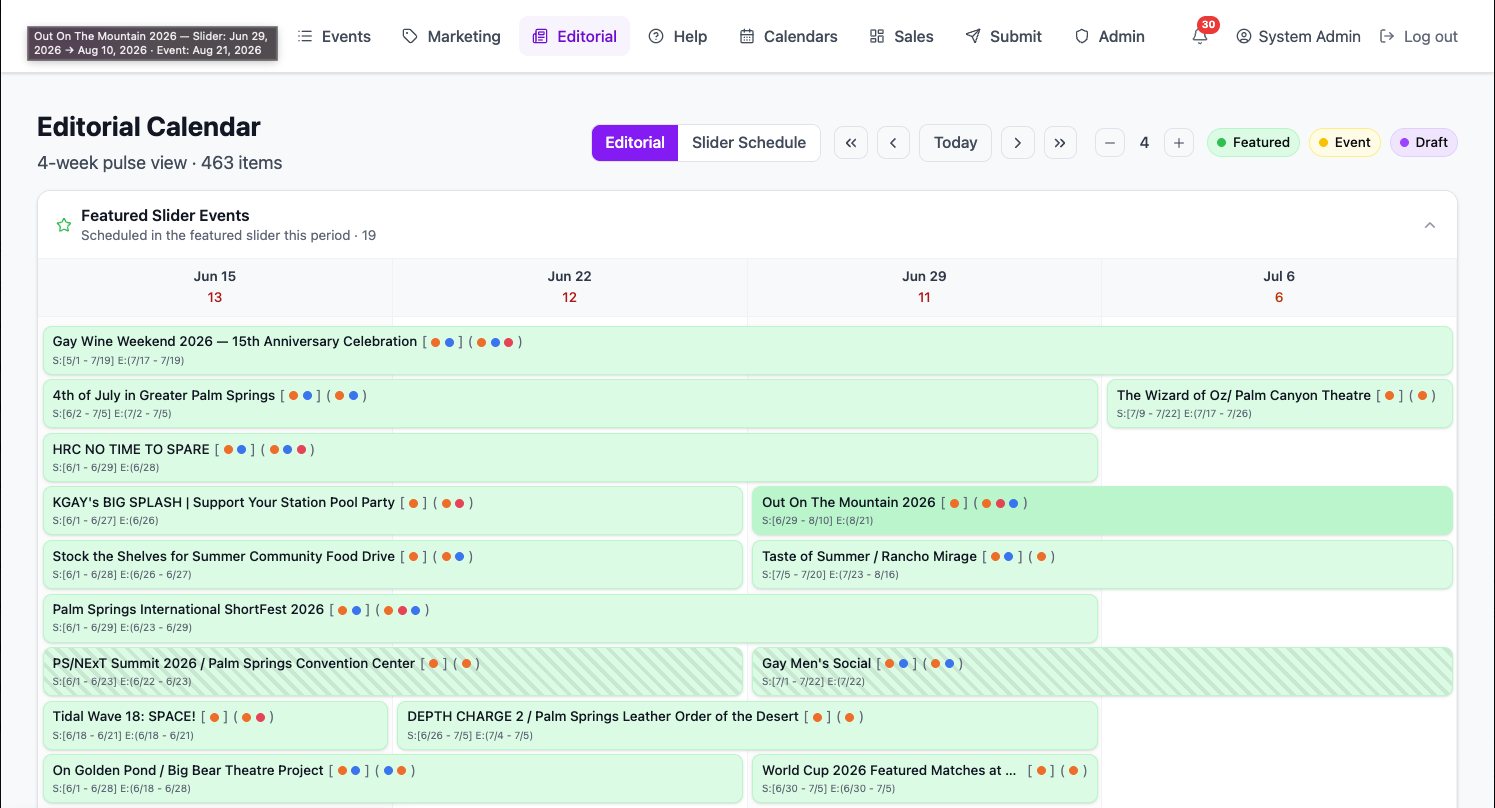
Task: Open 4th of July in Greater Palm Springs
Action: coord(570,404)
